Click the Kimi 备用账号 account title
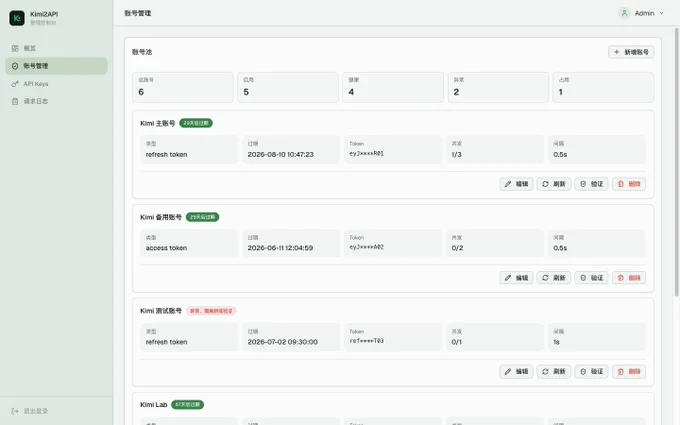680x425 pixels. point(161,217)
